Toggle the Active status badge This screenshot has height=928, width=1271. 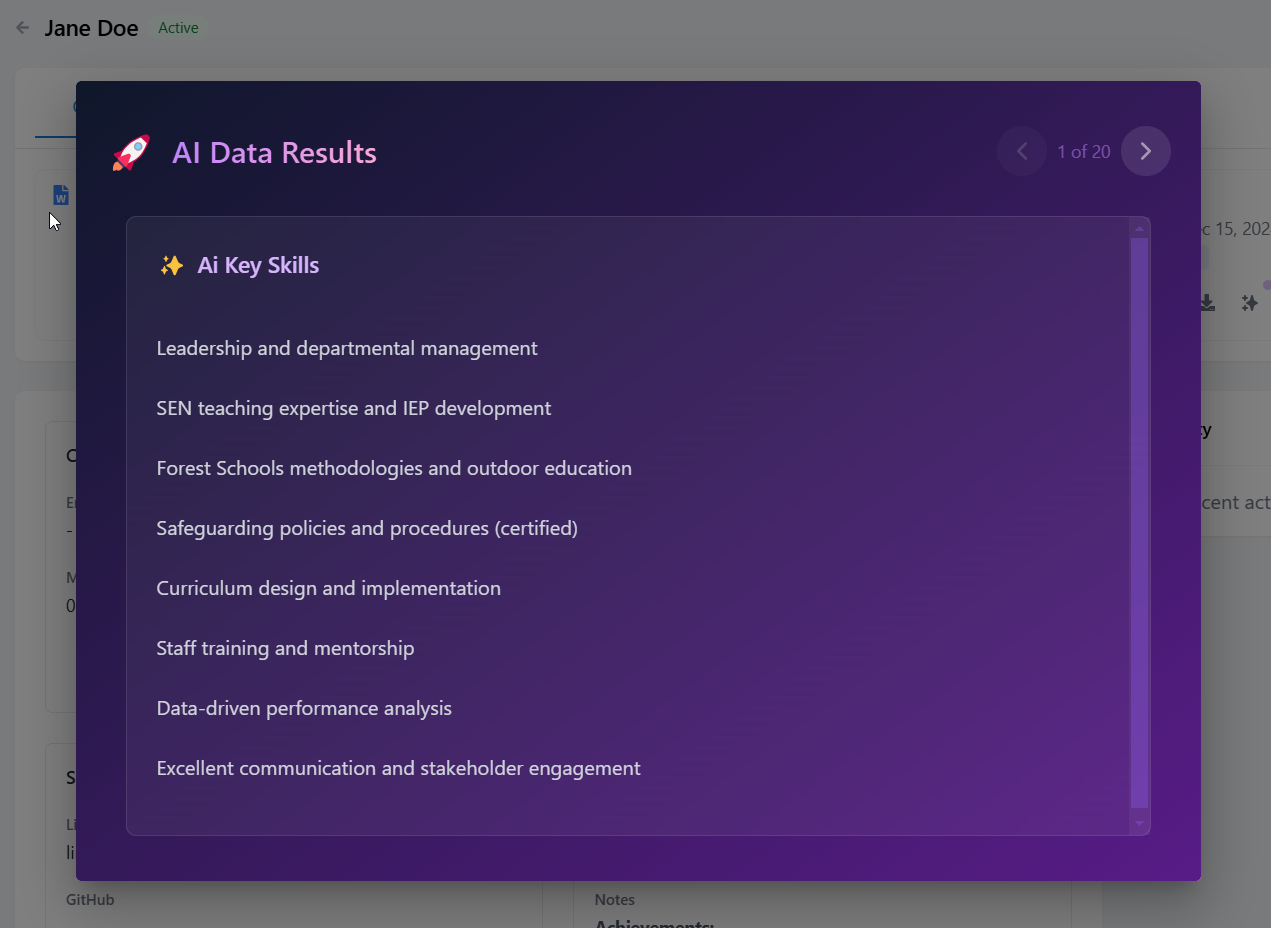click(x=178, y=27)
